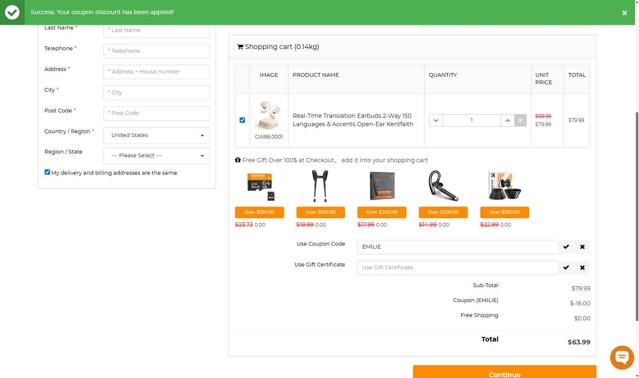This screenshot has height=378, width=639.
Task: Click the City input field
Action: [156, 92]
